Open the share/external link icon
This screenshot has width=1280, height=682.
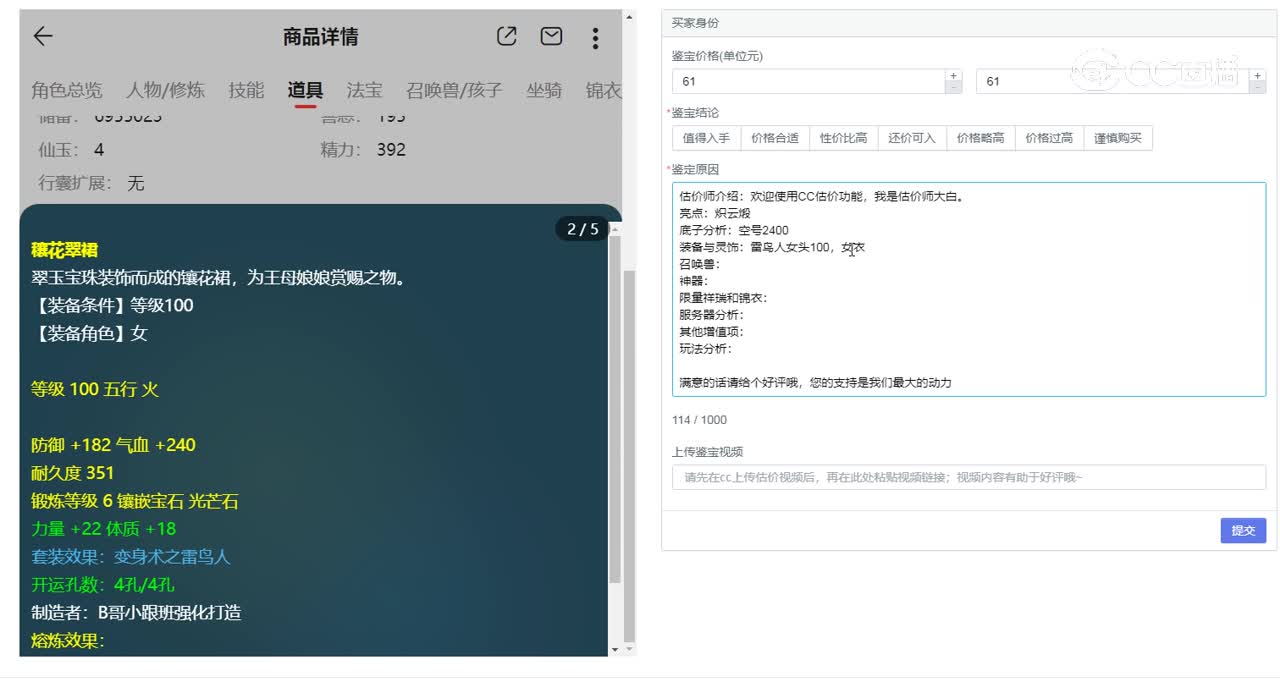pos(507,37)
